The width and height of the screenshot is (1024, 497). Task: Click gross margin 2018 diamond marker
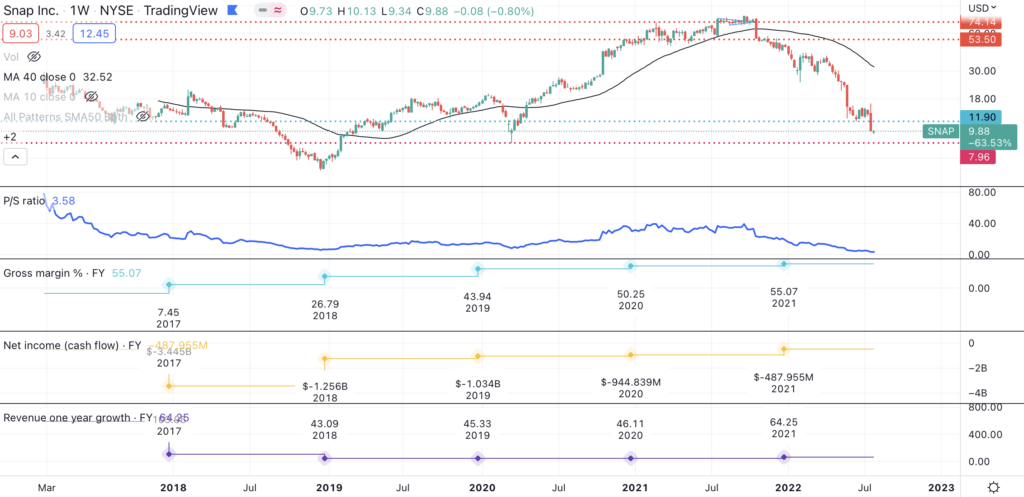coord(325,276)
